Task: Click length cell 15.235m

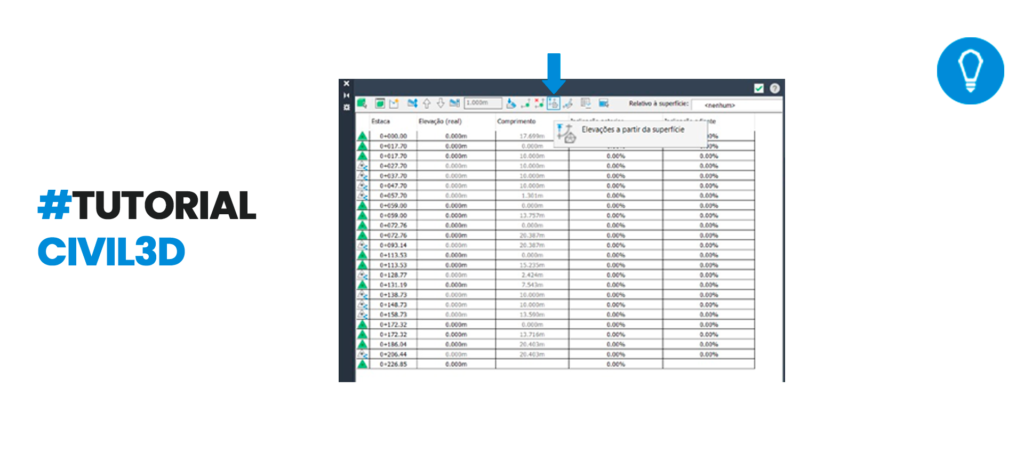Action: pos(532,264)
